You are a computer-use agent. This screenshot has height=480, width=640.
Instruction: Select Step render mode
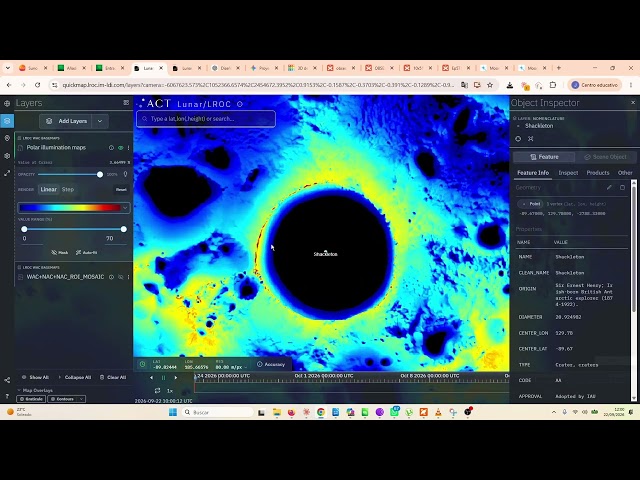click(x=68, y=189)
